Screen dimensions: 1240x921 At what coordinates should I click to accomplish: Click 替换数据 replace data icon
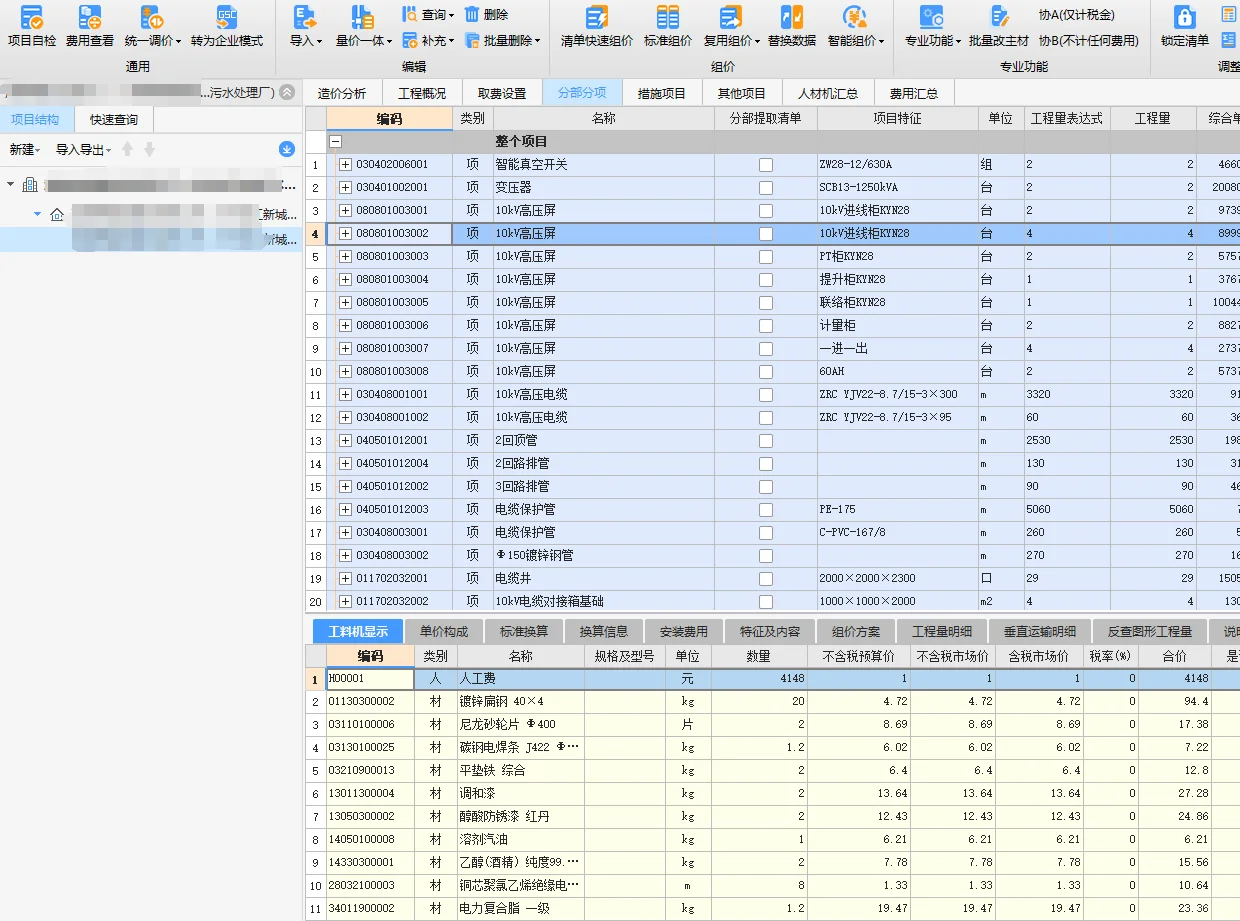point(792,18)
